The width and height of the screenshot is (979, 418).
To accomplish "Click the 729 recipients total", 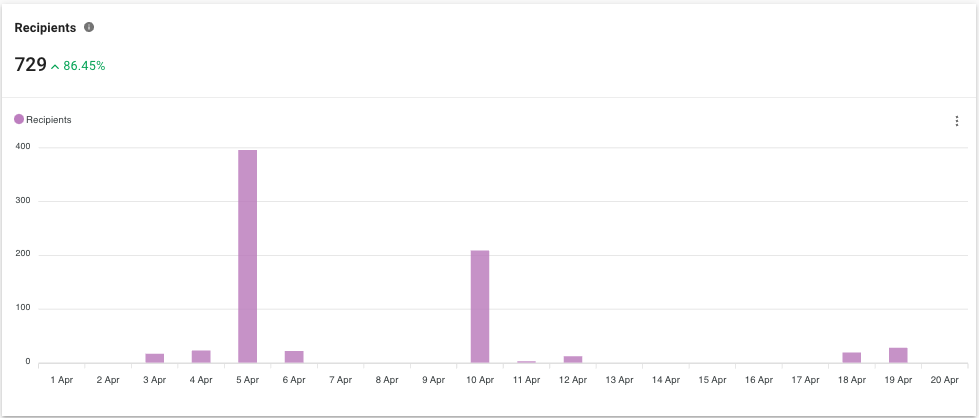I will tap(30, 65).
